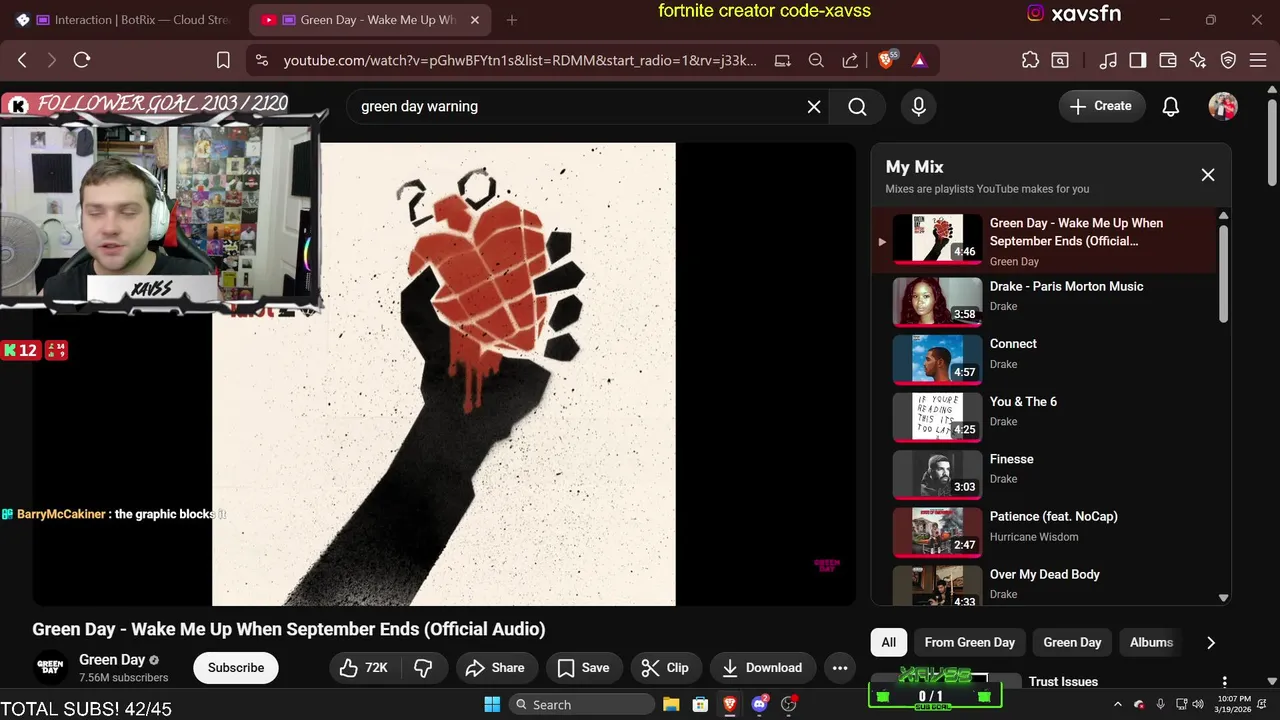Click the Clip scissors button
This screenshot has height=720, width=1280.
[x=666, y=668]
